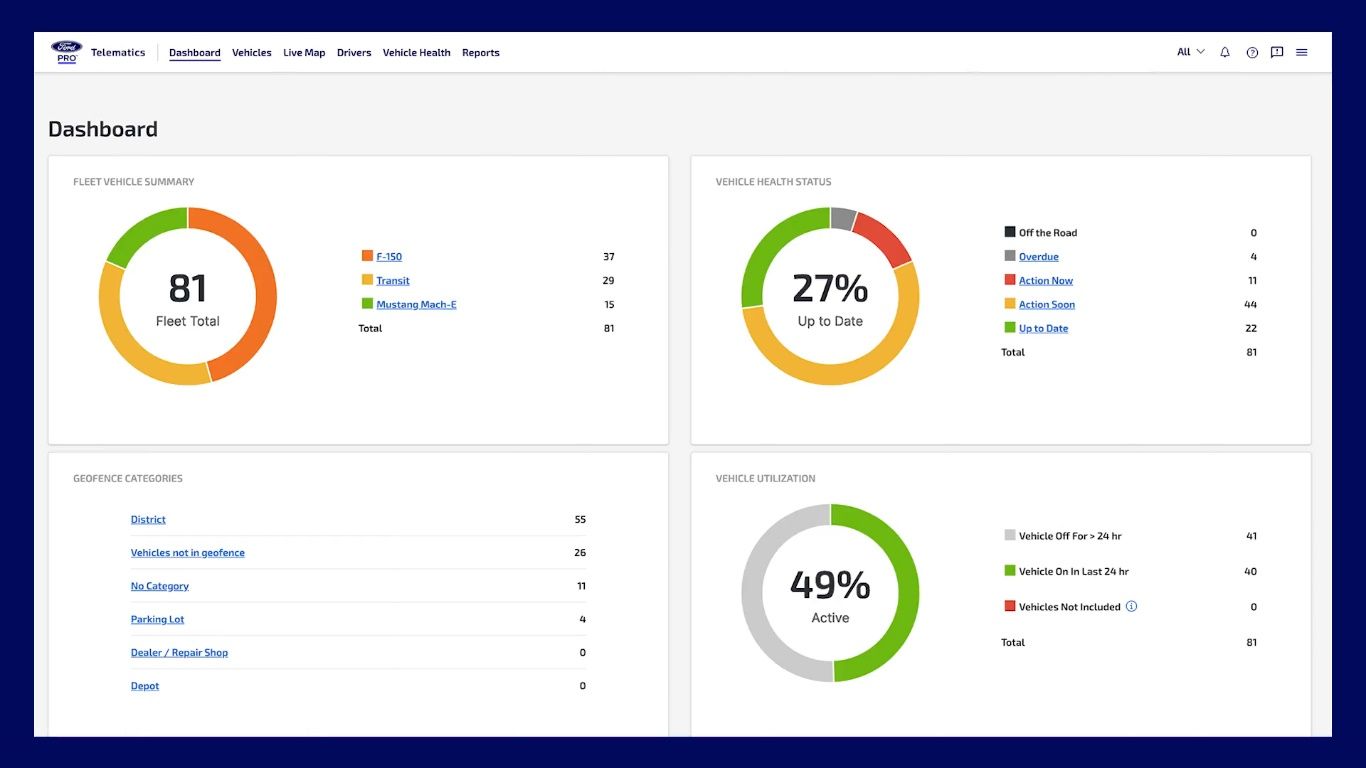The image size is (1366, 768).
Task: Open the District geofence category
Action: [x=148, y=520]
